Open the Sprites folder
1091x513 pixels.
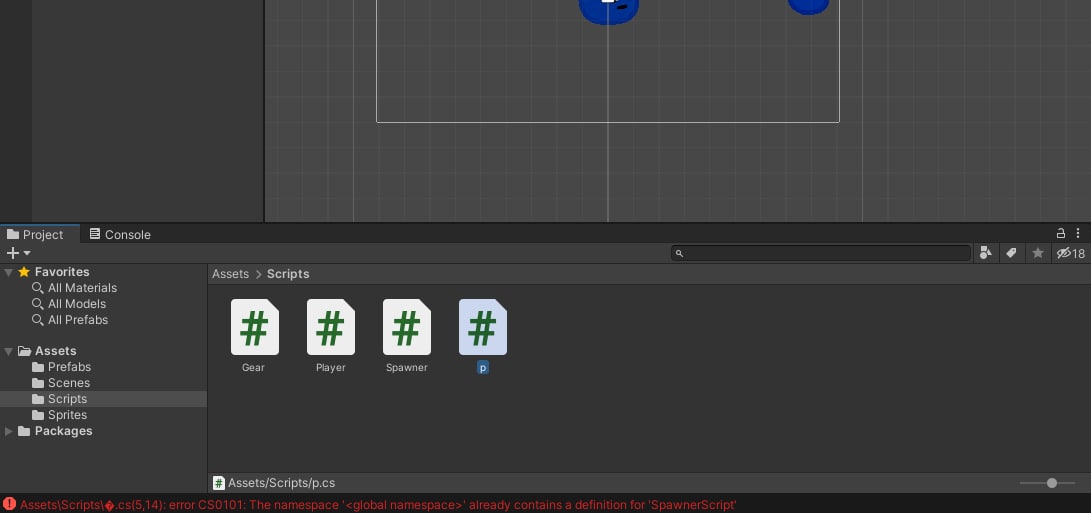point(67,415)
